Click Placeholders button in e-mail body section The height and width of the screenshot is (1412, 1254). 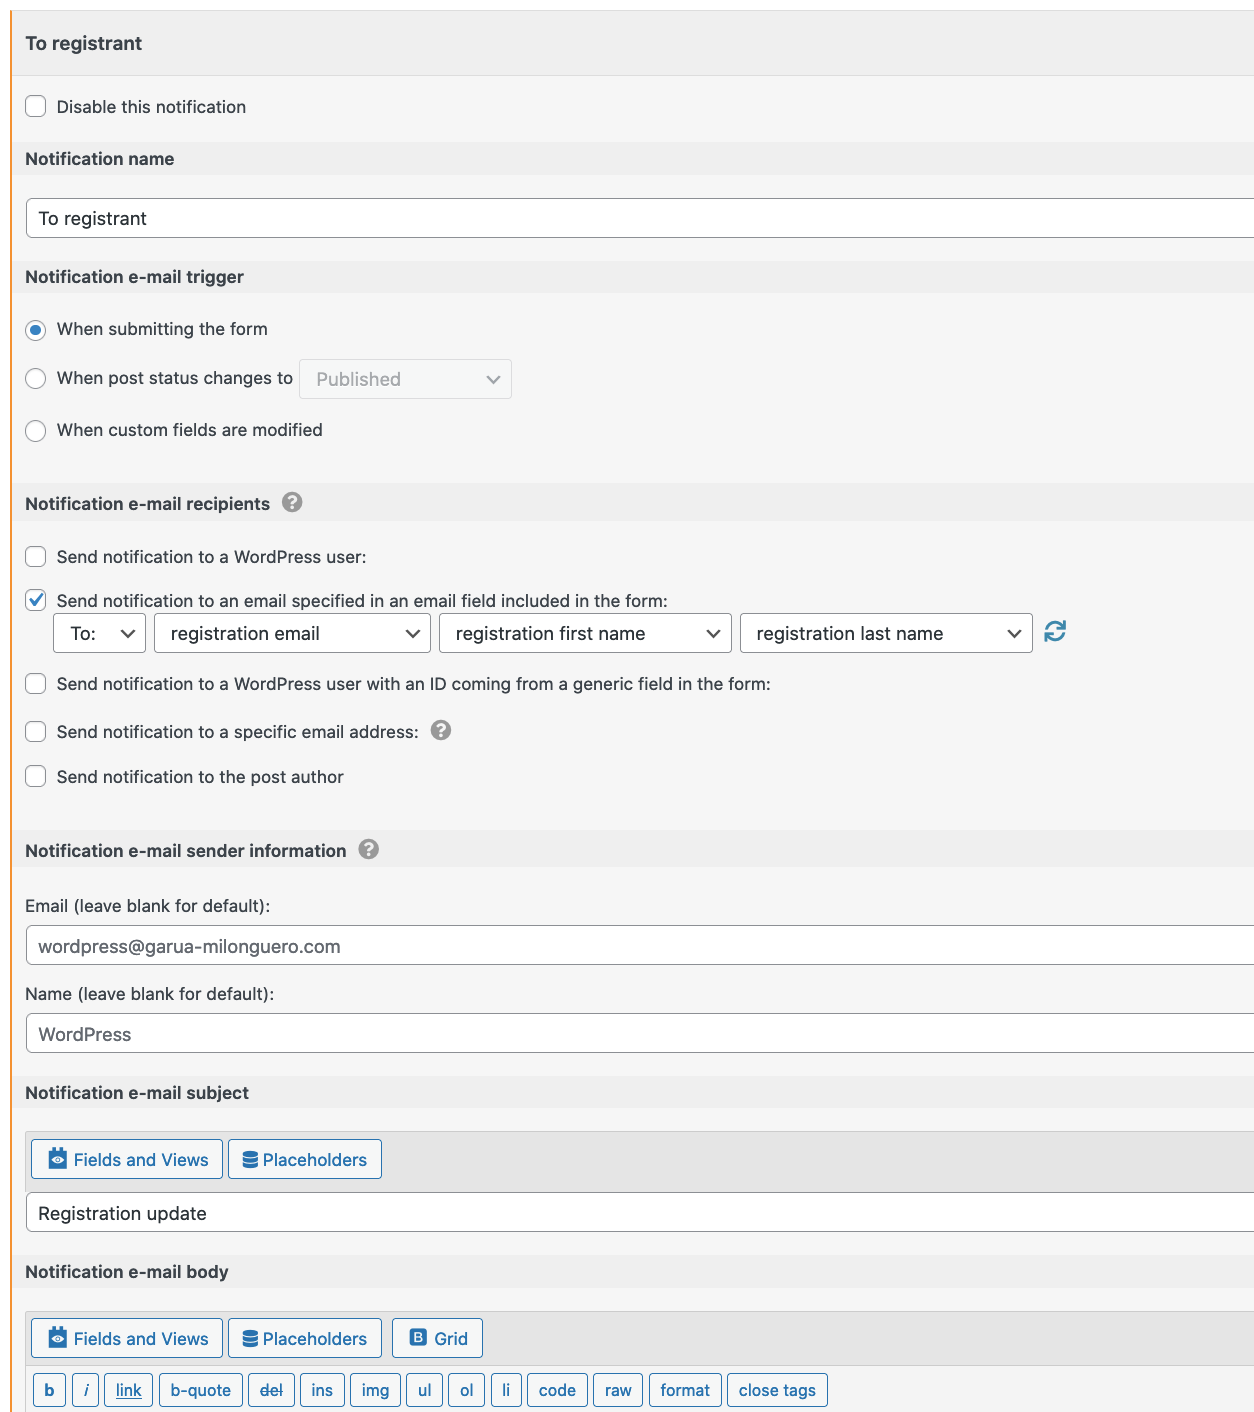point(305,1338)
